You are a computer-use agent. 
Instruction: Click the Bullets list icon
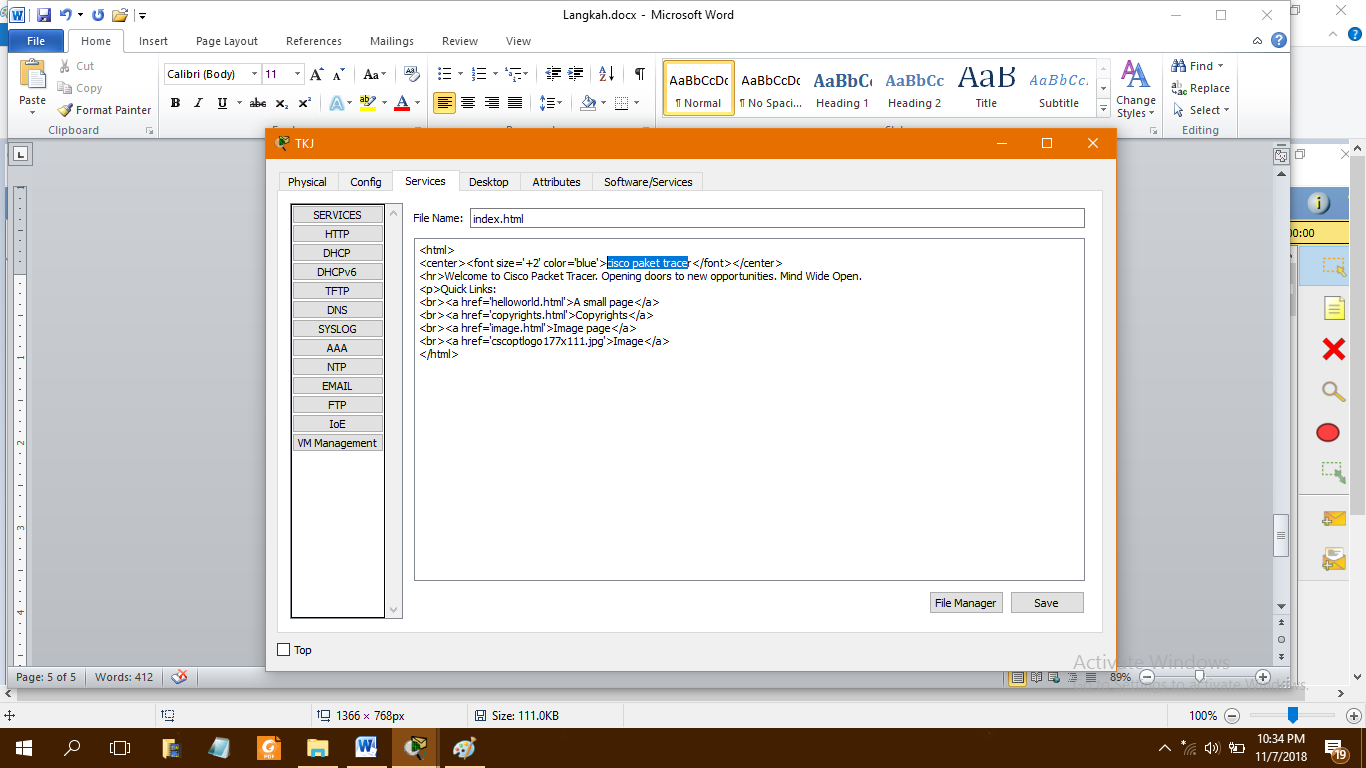tap(445, 74)
